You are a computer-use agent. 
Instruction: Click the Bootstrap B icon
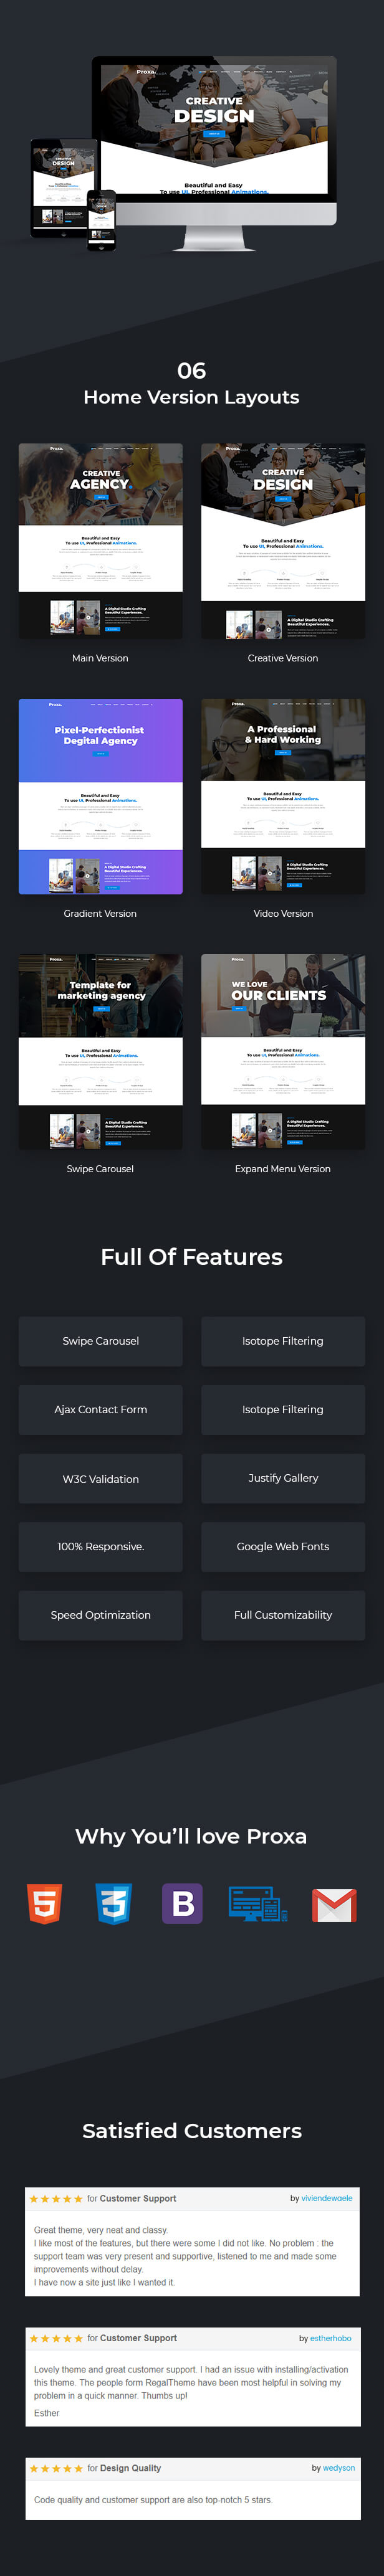pyautogui.click(x=183, y=1903)
